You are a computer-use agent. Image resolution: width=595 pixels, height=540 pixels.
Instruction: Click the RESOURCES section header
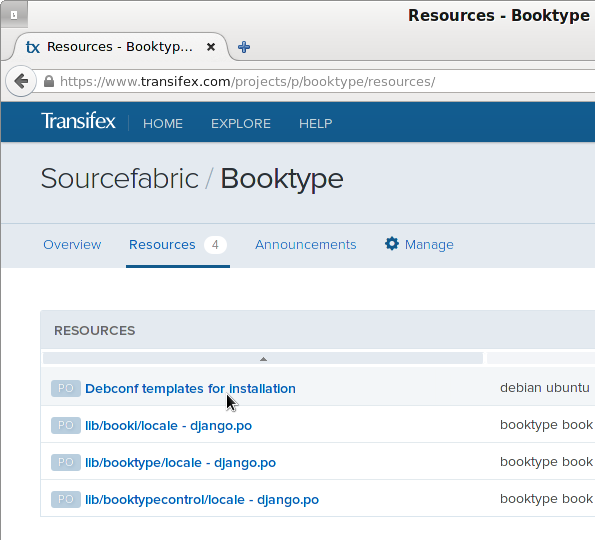pos(94,331)
